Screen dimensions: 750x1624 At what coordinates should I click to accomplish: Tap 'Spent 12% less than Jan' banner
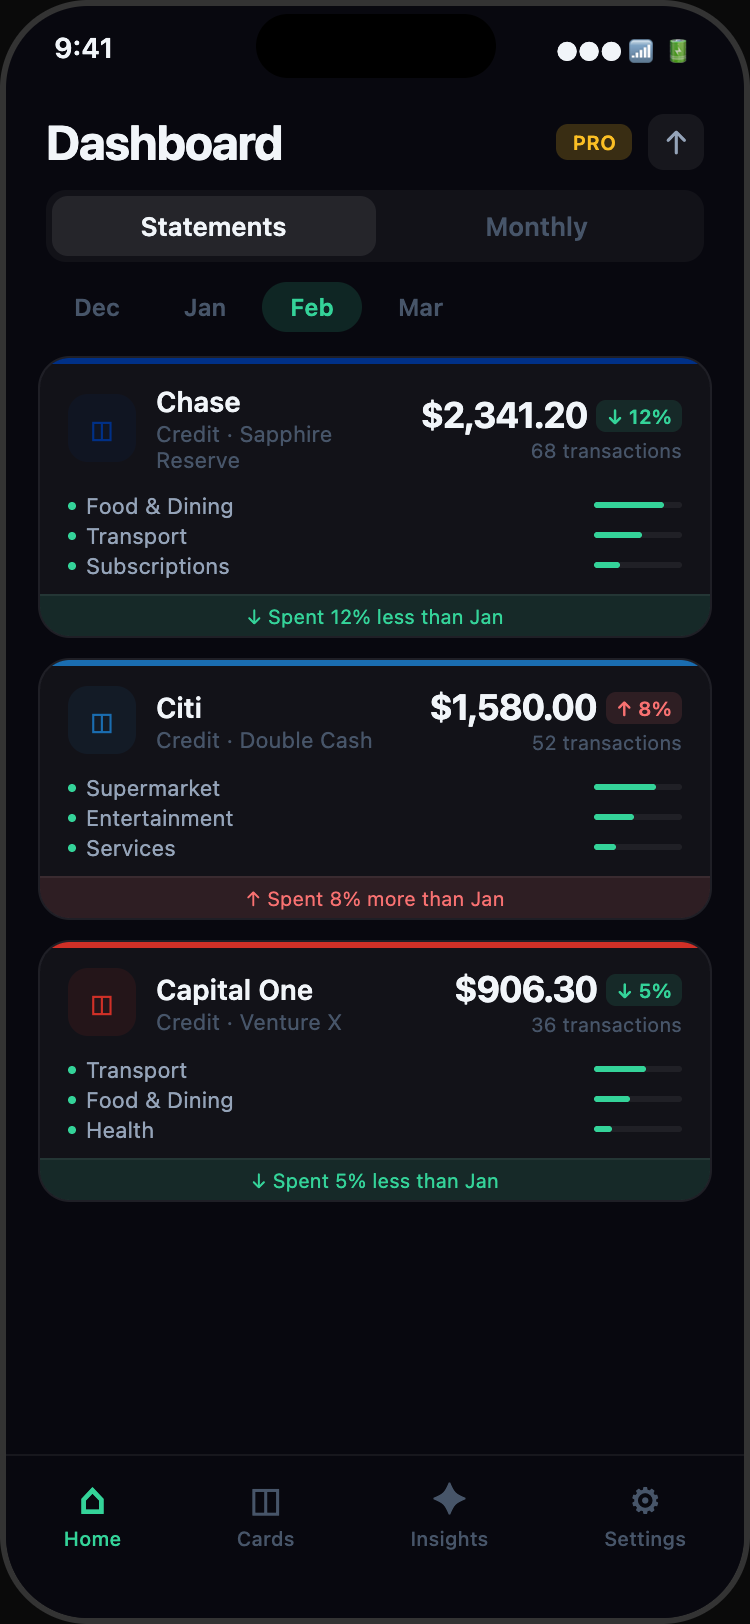tap(375, 617)
